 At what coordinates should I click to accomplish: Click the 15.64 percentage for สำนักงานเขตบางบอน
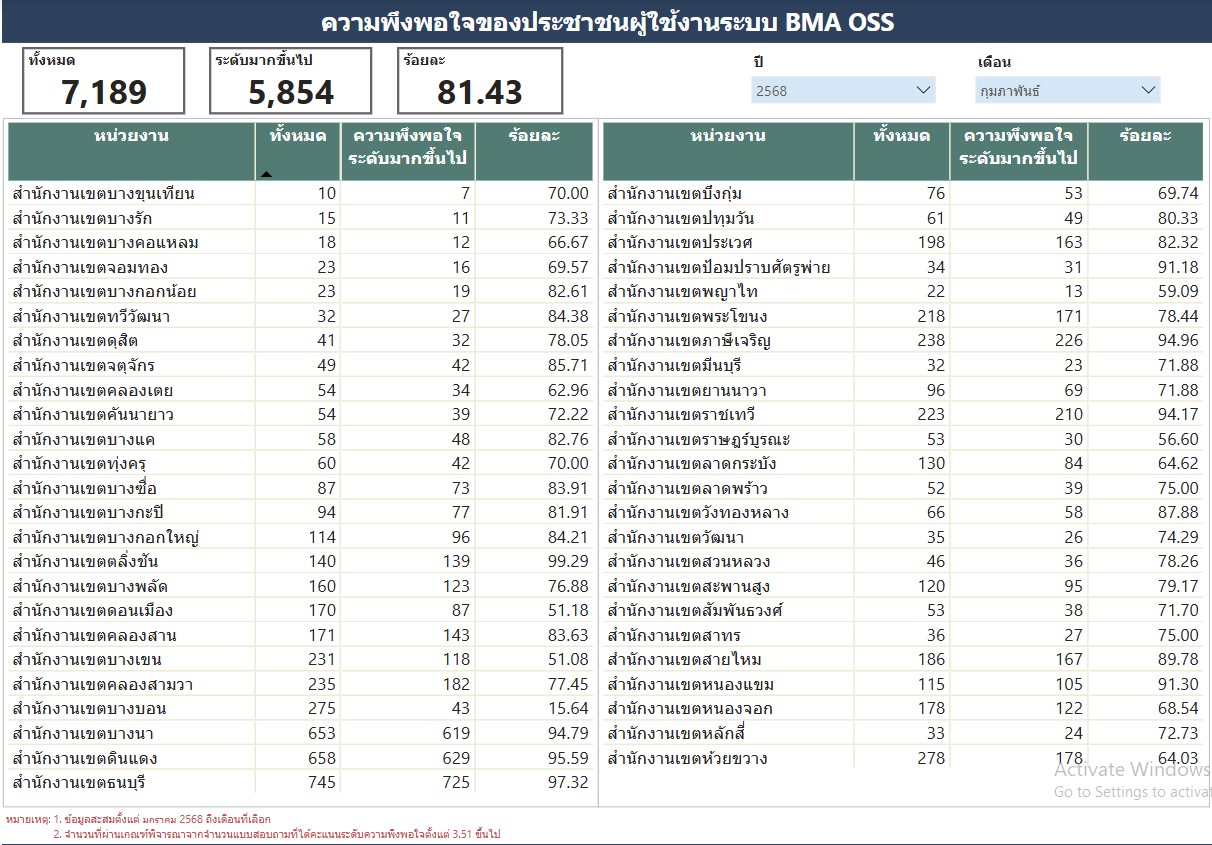[x=567, y=708]
